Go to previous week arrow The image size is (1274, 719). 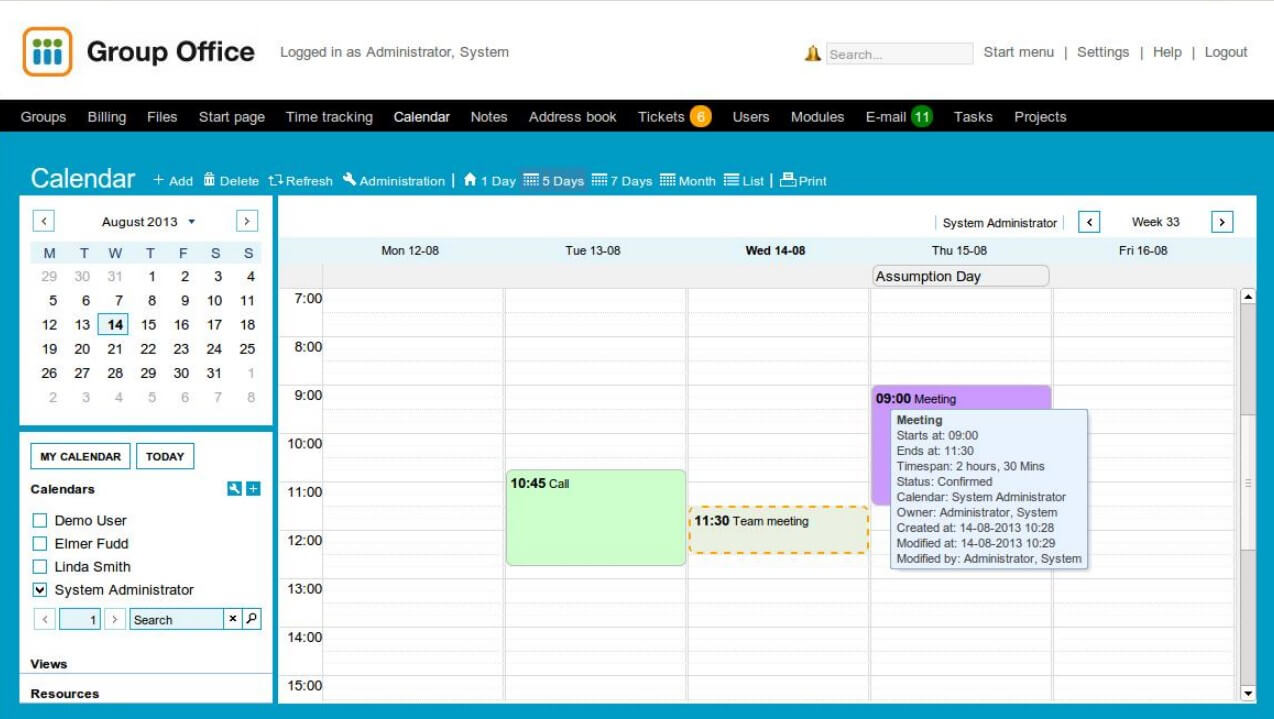pos(1089,222)
